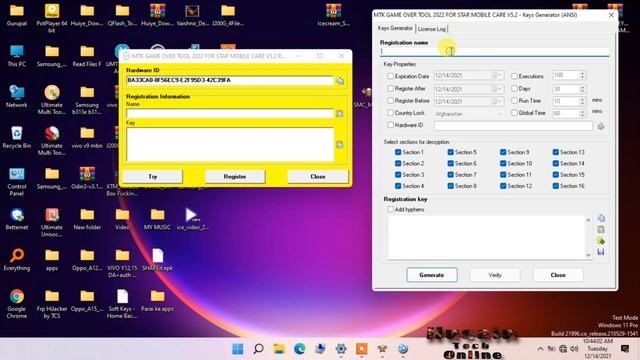Click hardware ID paste icon in Keys Generator
The image size is (640, 360).
click(x=601, y=127)
